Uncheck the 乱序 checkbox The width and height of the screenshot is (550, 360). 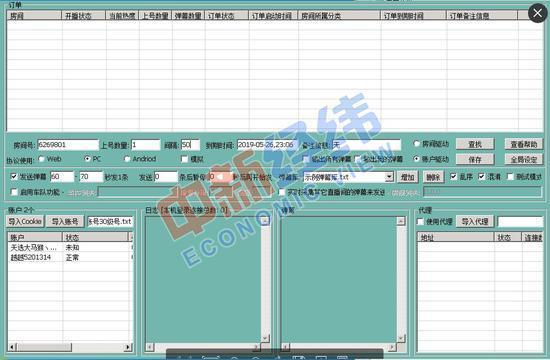[x=453, y=176]
